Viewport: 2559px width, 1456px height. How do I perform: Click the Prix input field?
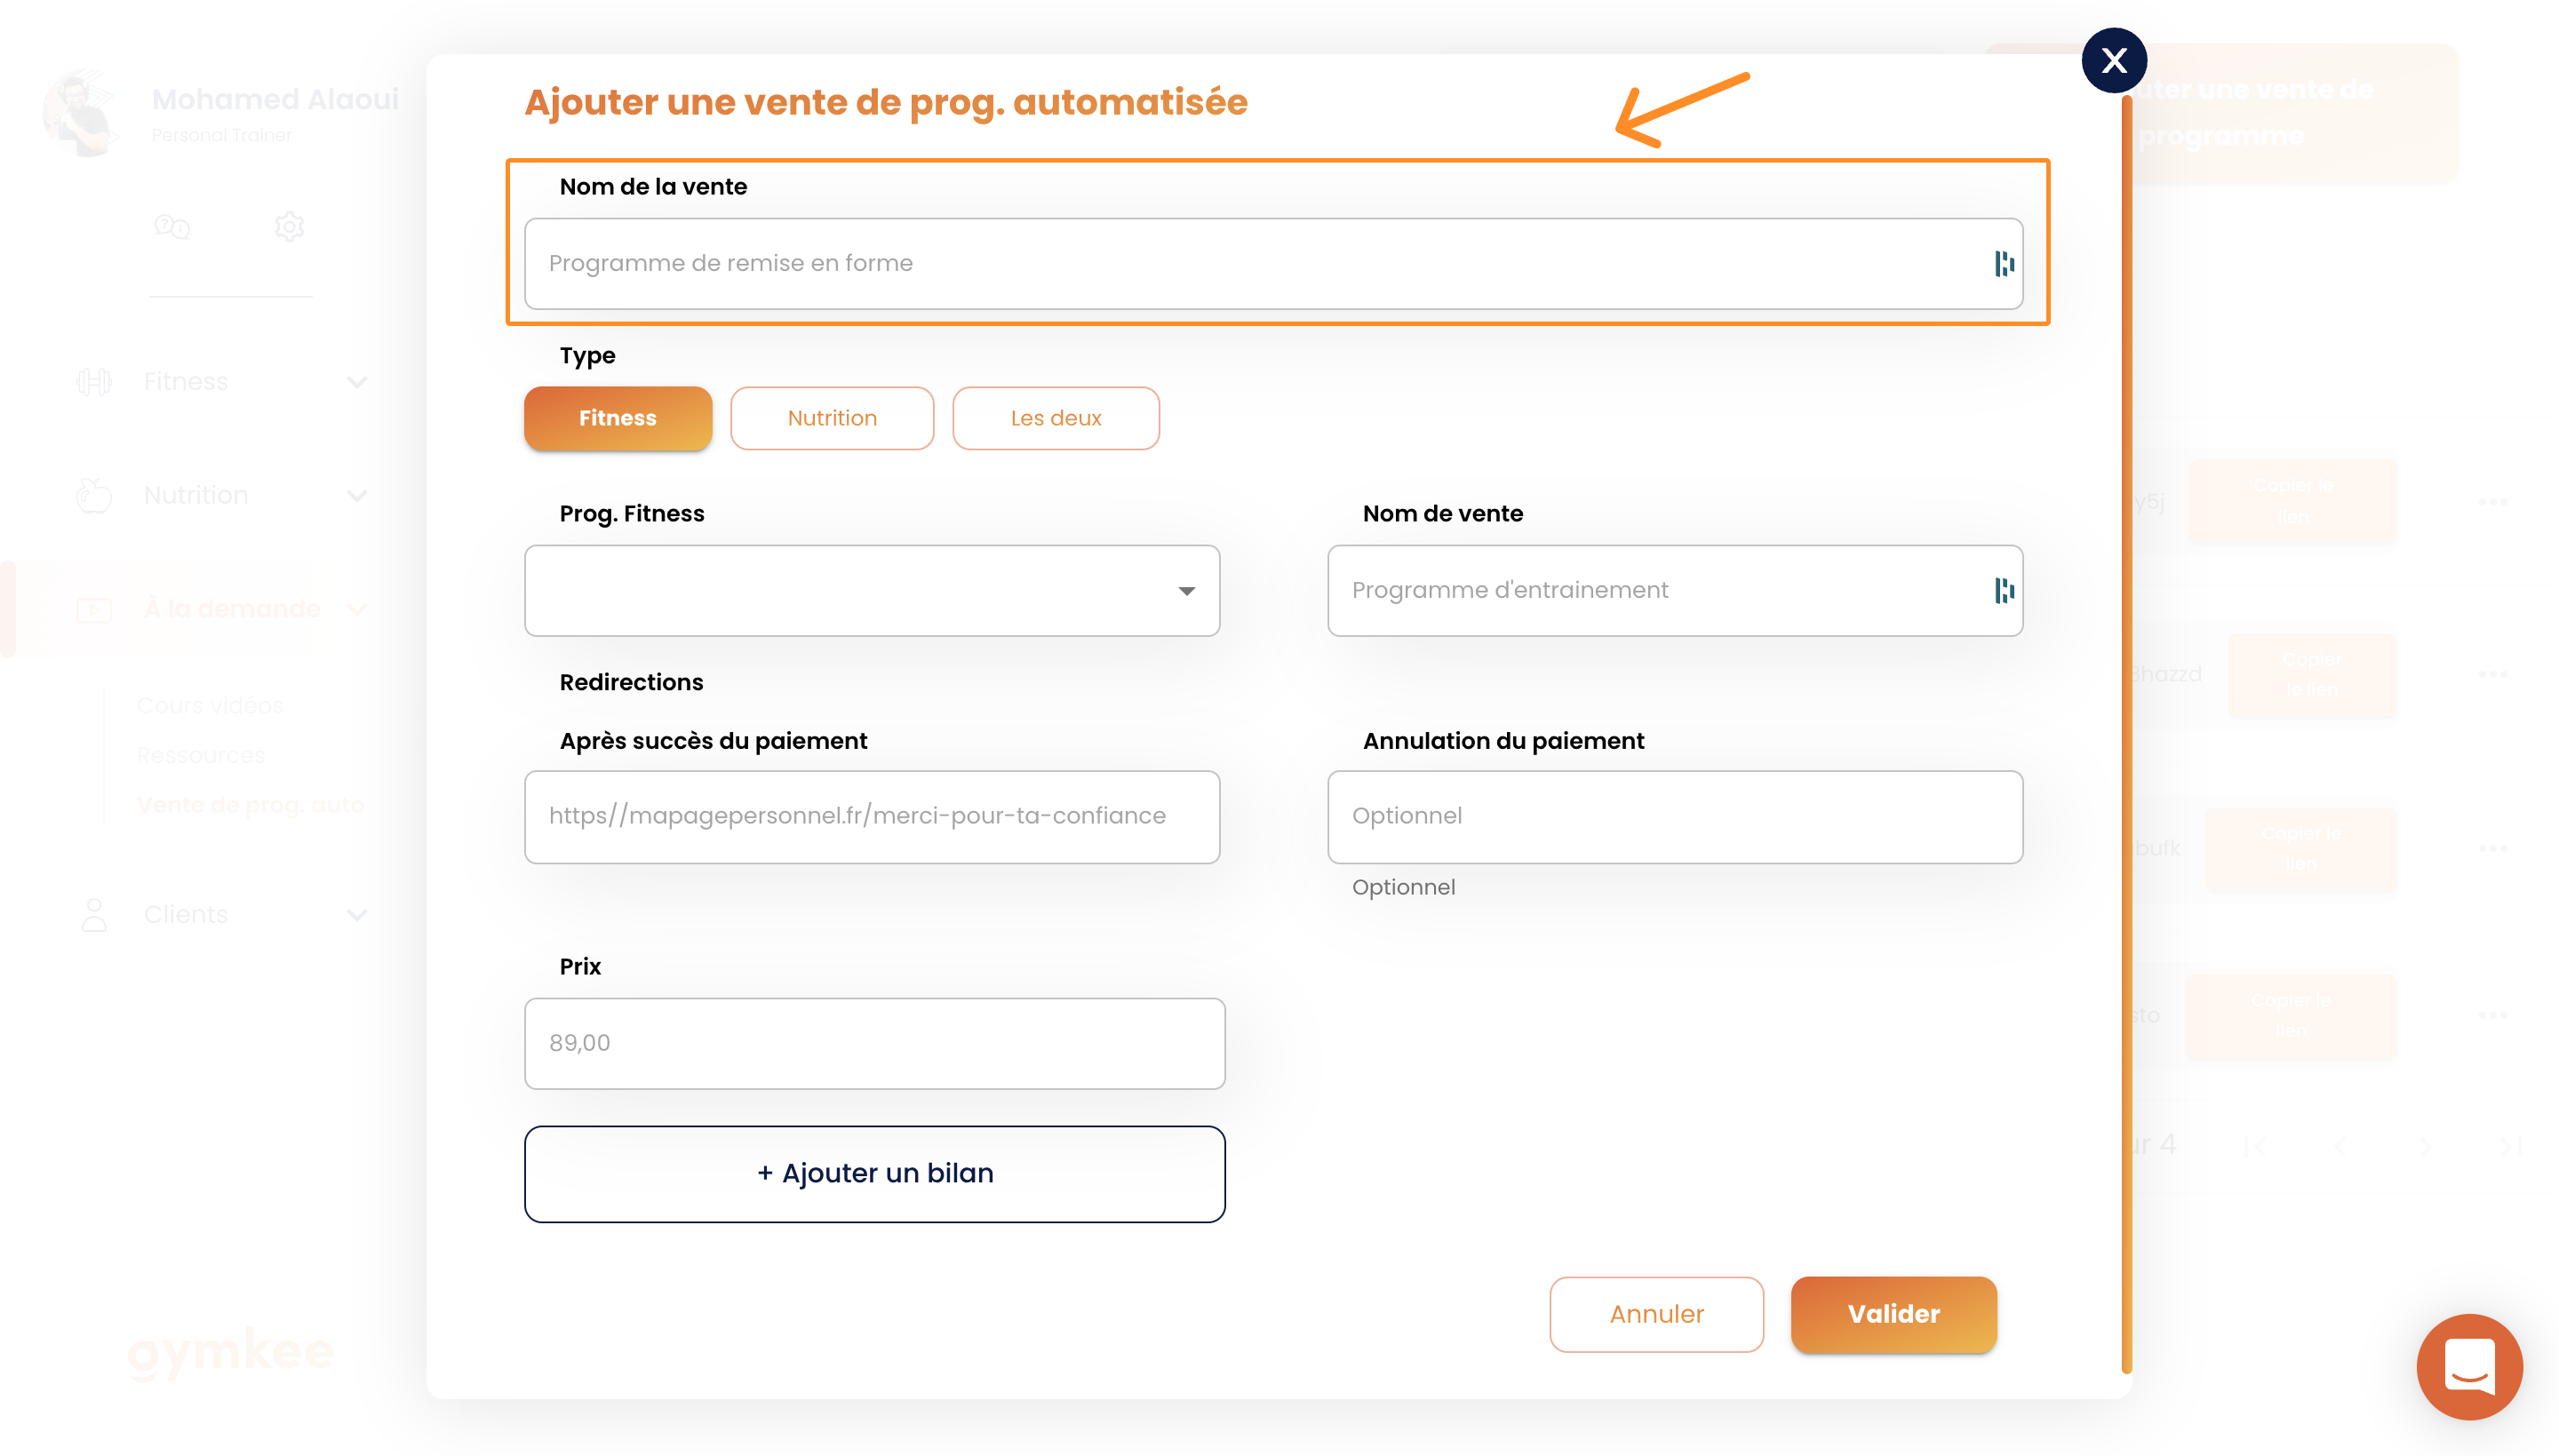pyautogui.click(x=875, y=1043)
